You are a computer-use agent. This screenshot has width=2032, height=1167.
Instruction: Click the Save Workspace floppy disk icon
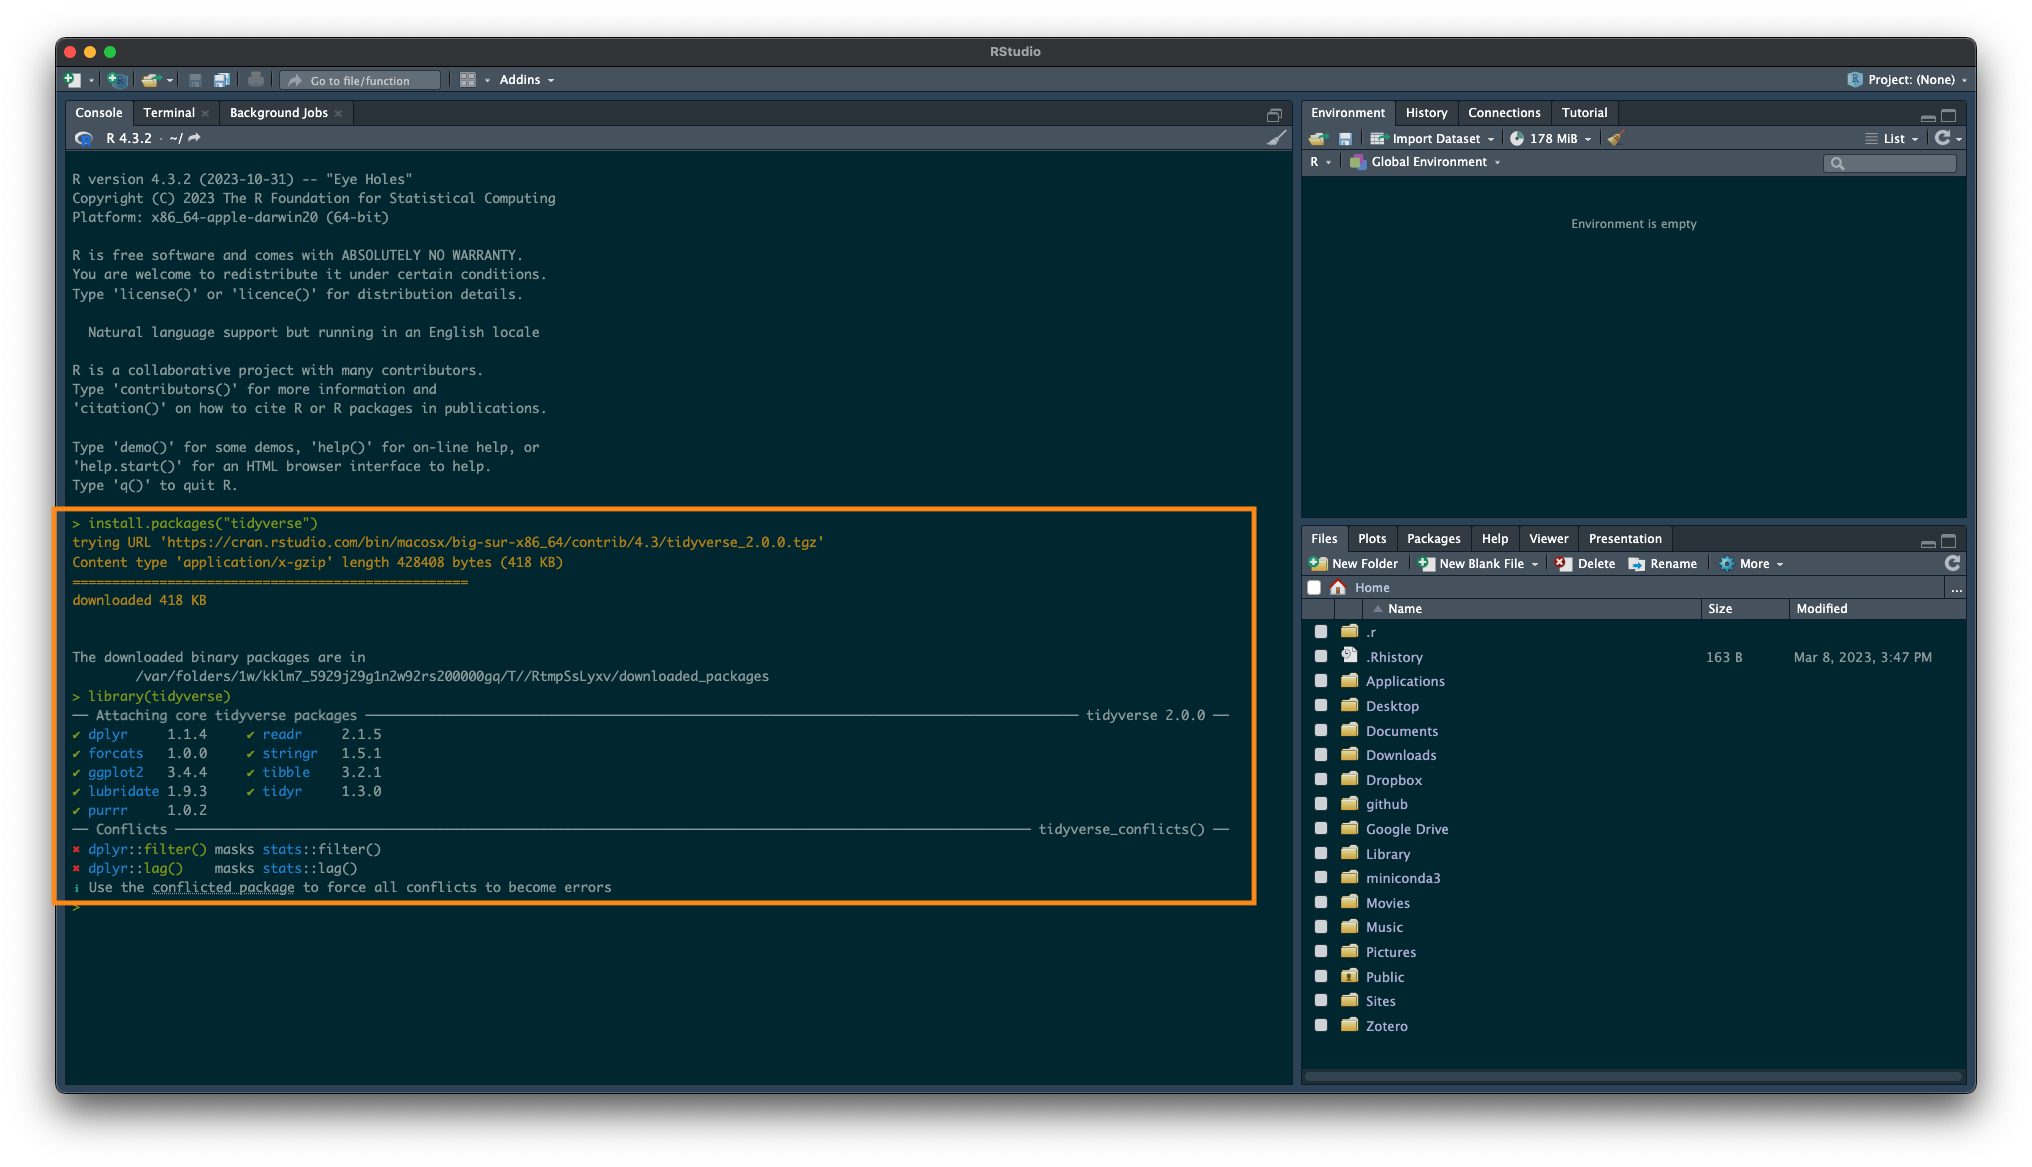(x=1345, y=138)
